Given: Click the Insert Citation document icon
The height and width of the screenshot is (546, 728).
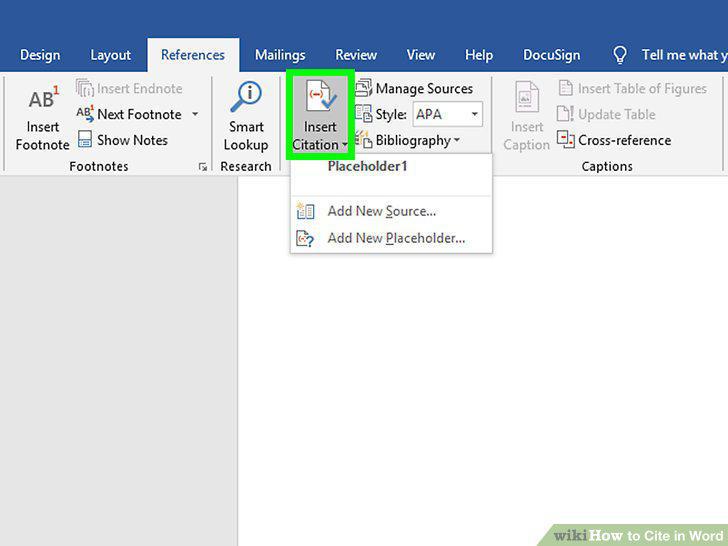Looking at the screenshot, I should [x=320, y=96].
